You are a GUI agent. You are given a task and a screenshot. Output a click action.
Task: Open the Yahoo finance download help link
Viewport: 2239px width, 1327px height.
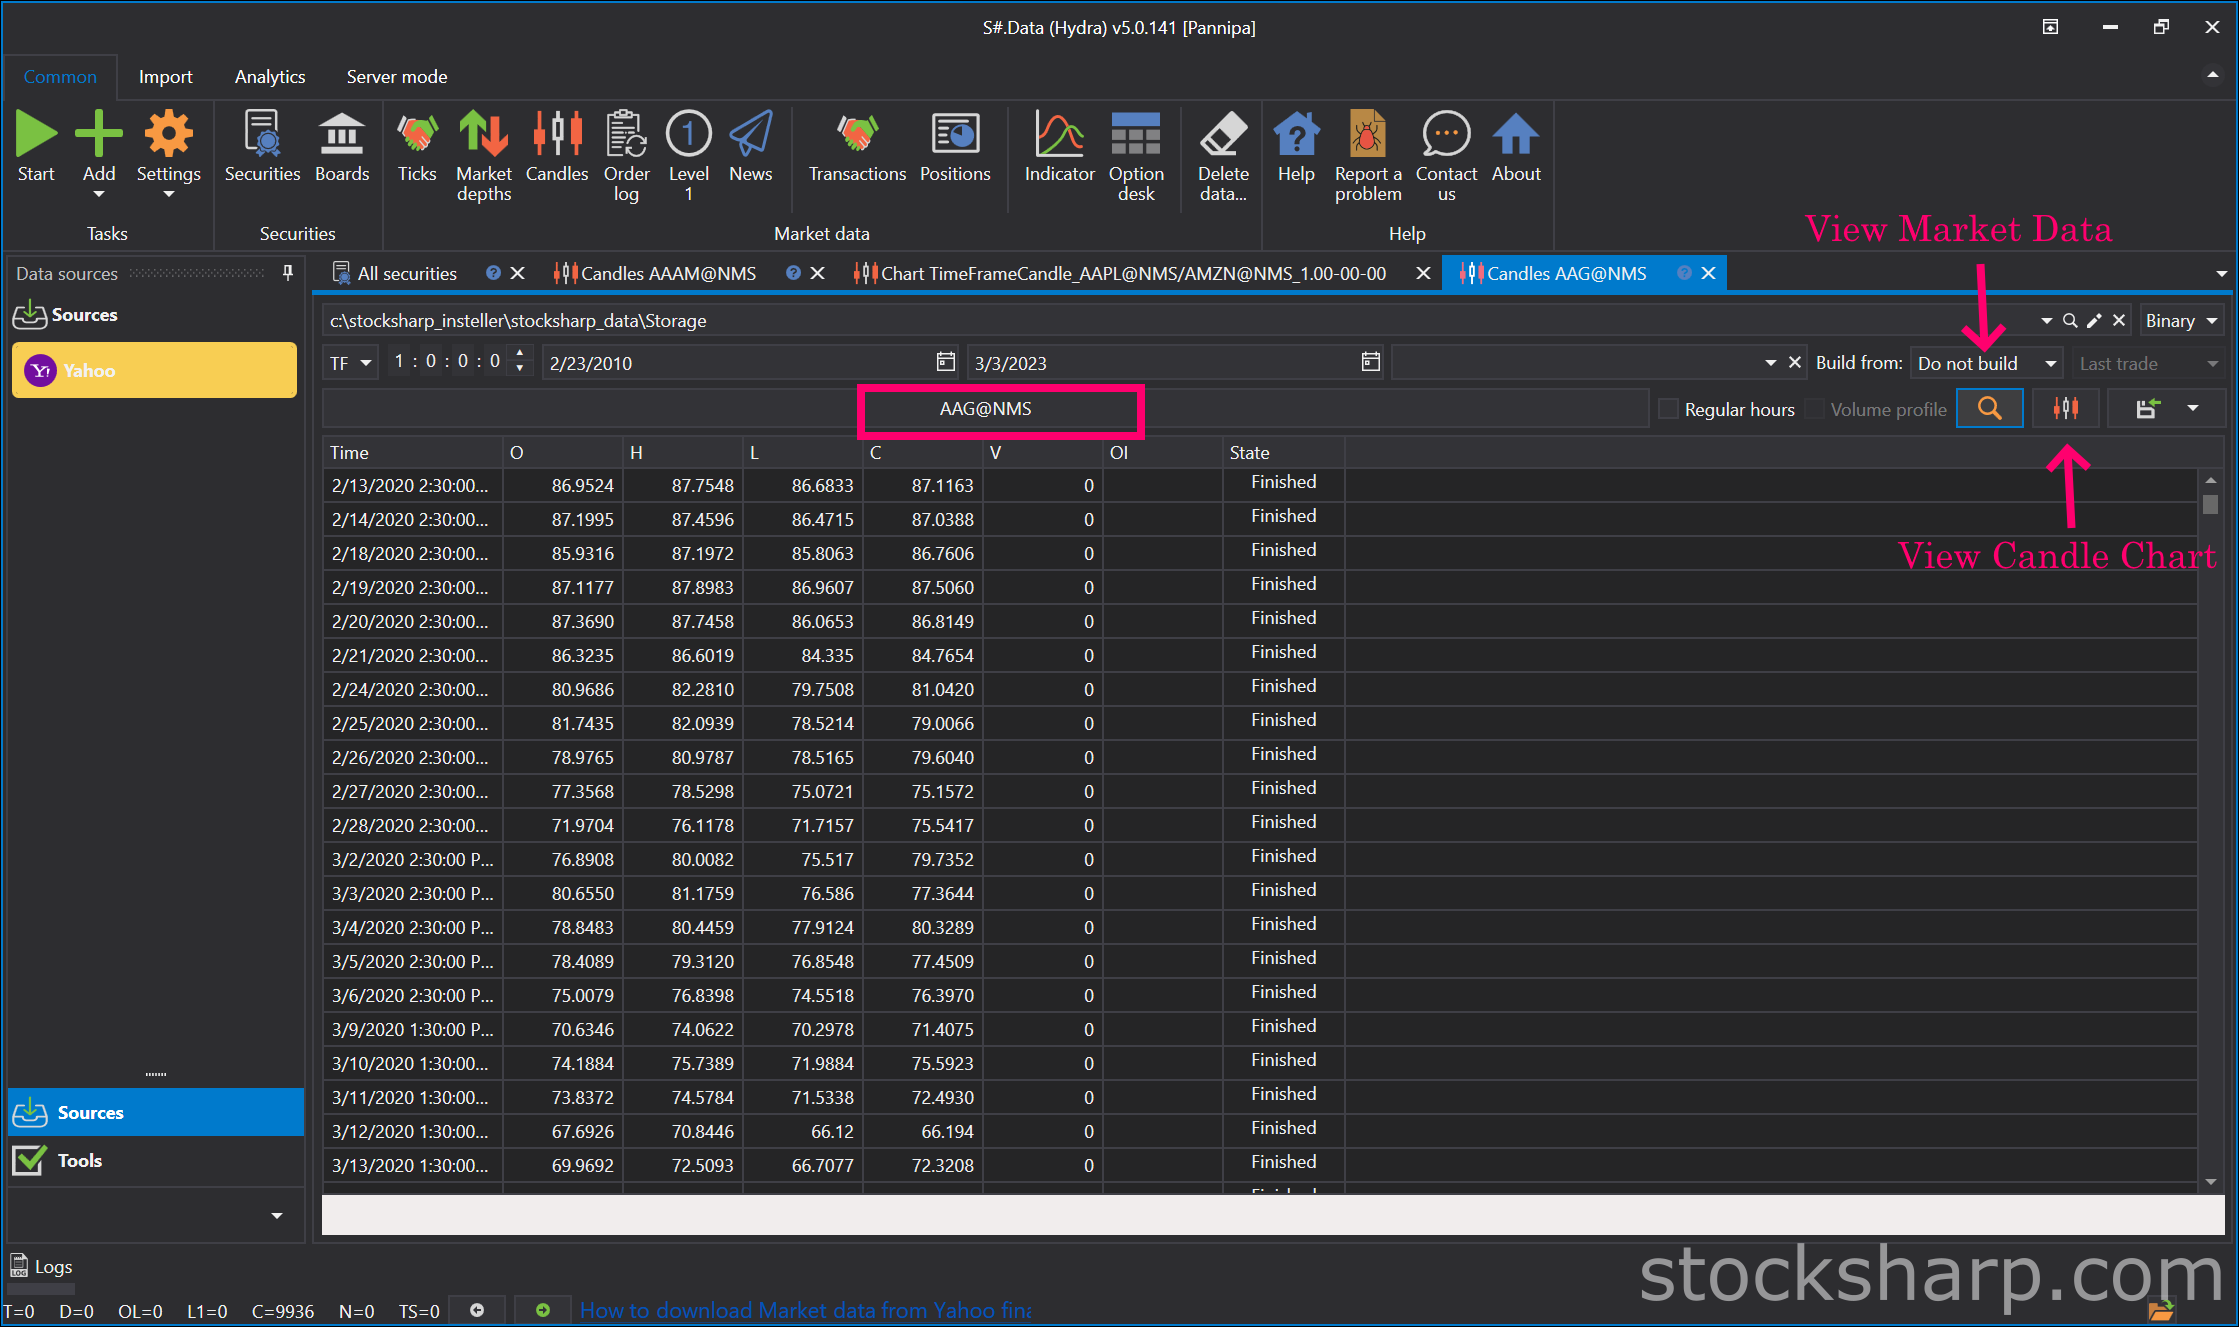point(805,1310)
